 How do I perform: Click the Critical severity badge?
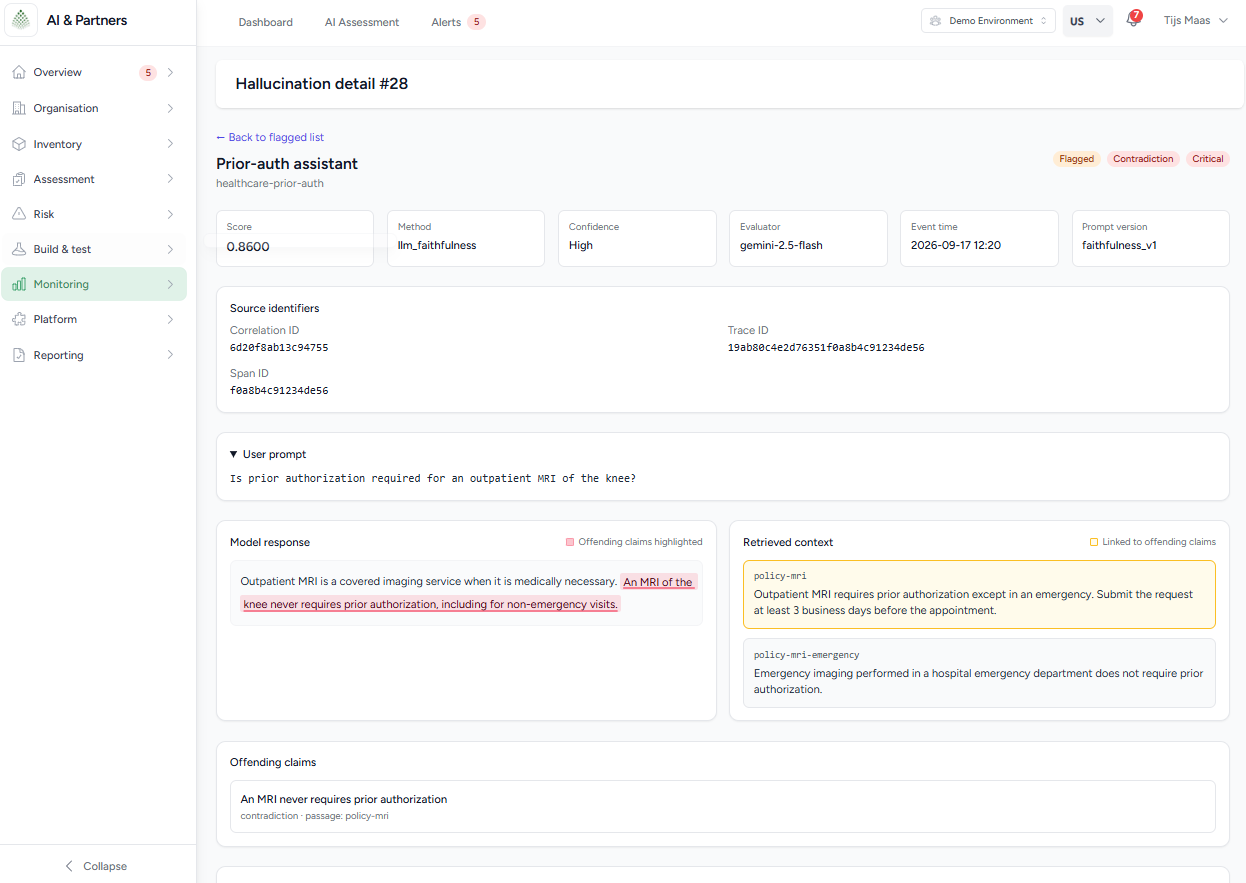1208,159
